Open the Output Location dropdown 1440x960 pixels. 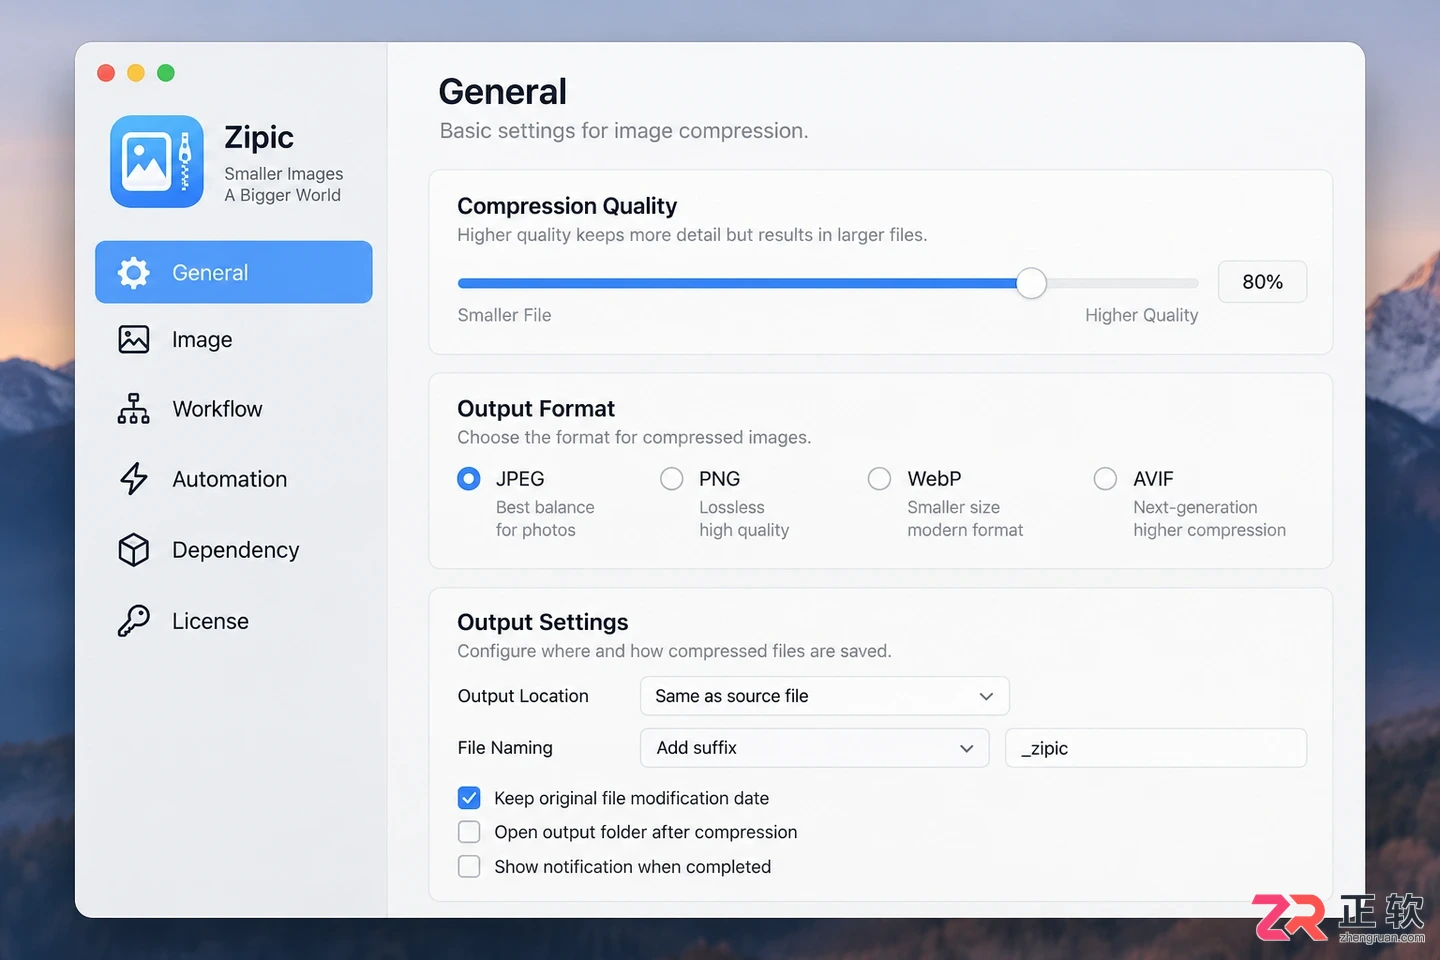(825, 696)
